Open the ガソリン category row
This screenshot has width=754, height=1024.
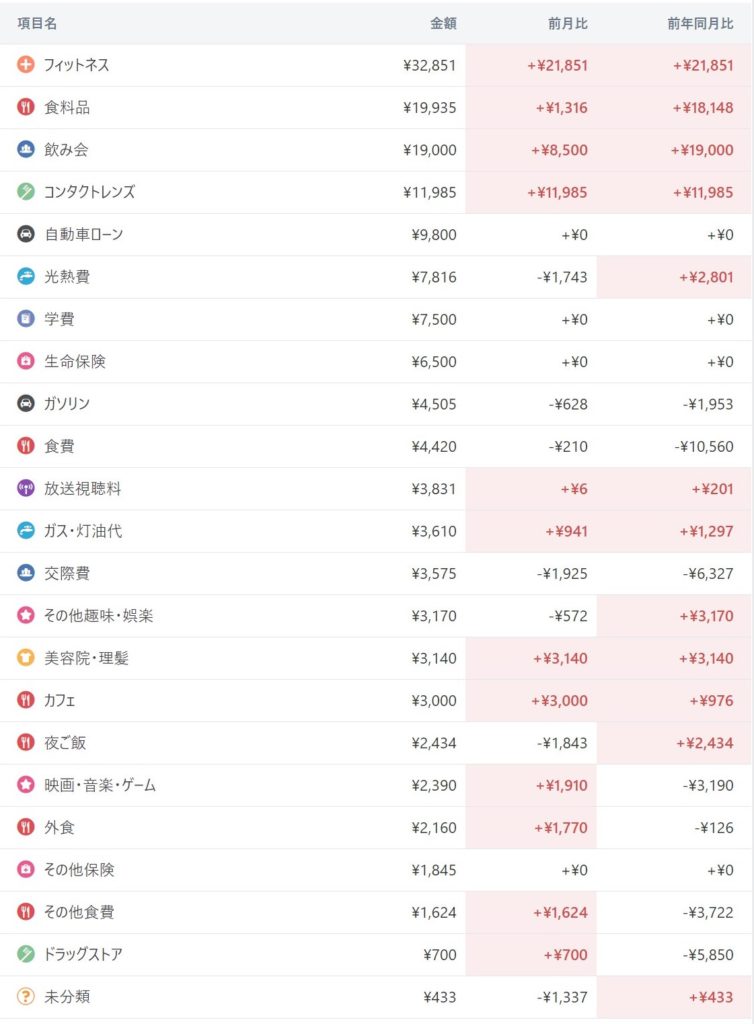[x=67, y=404]
